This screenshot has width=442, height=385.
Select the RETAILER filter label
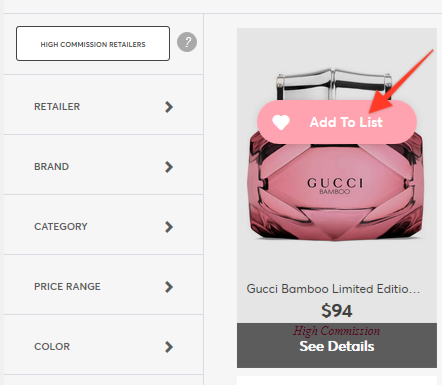(57, 107)
